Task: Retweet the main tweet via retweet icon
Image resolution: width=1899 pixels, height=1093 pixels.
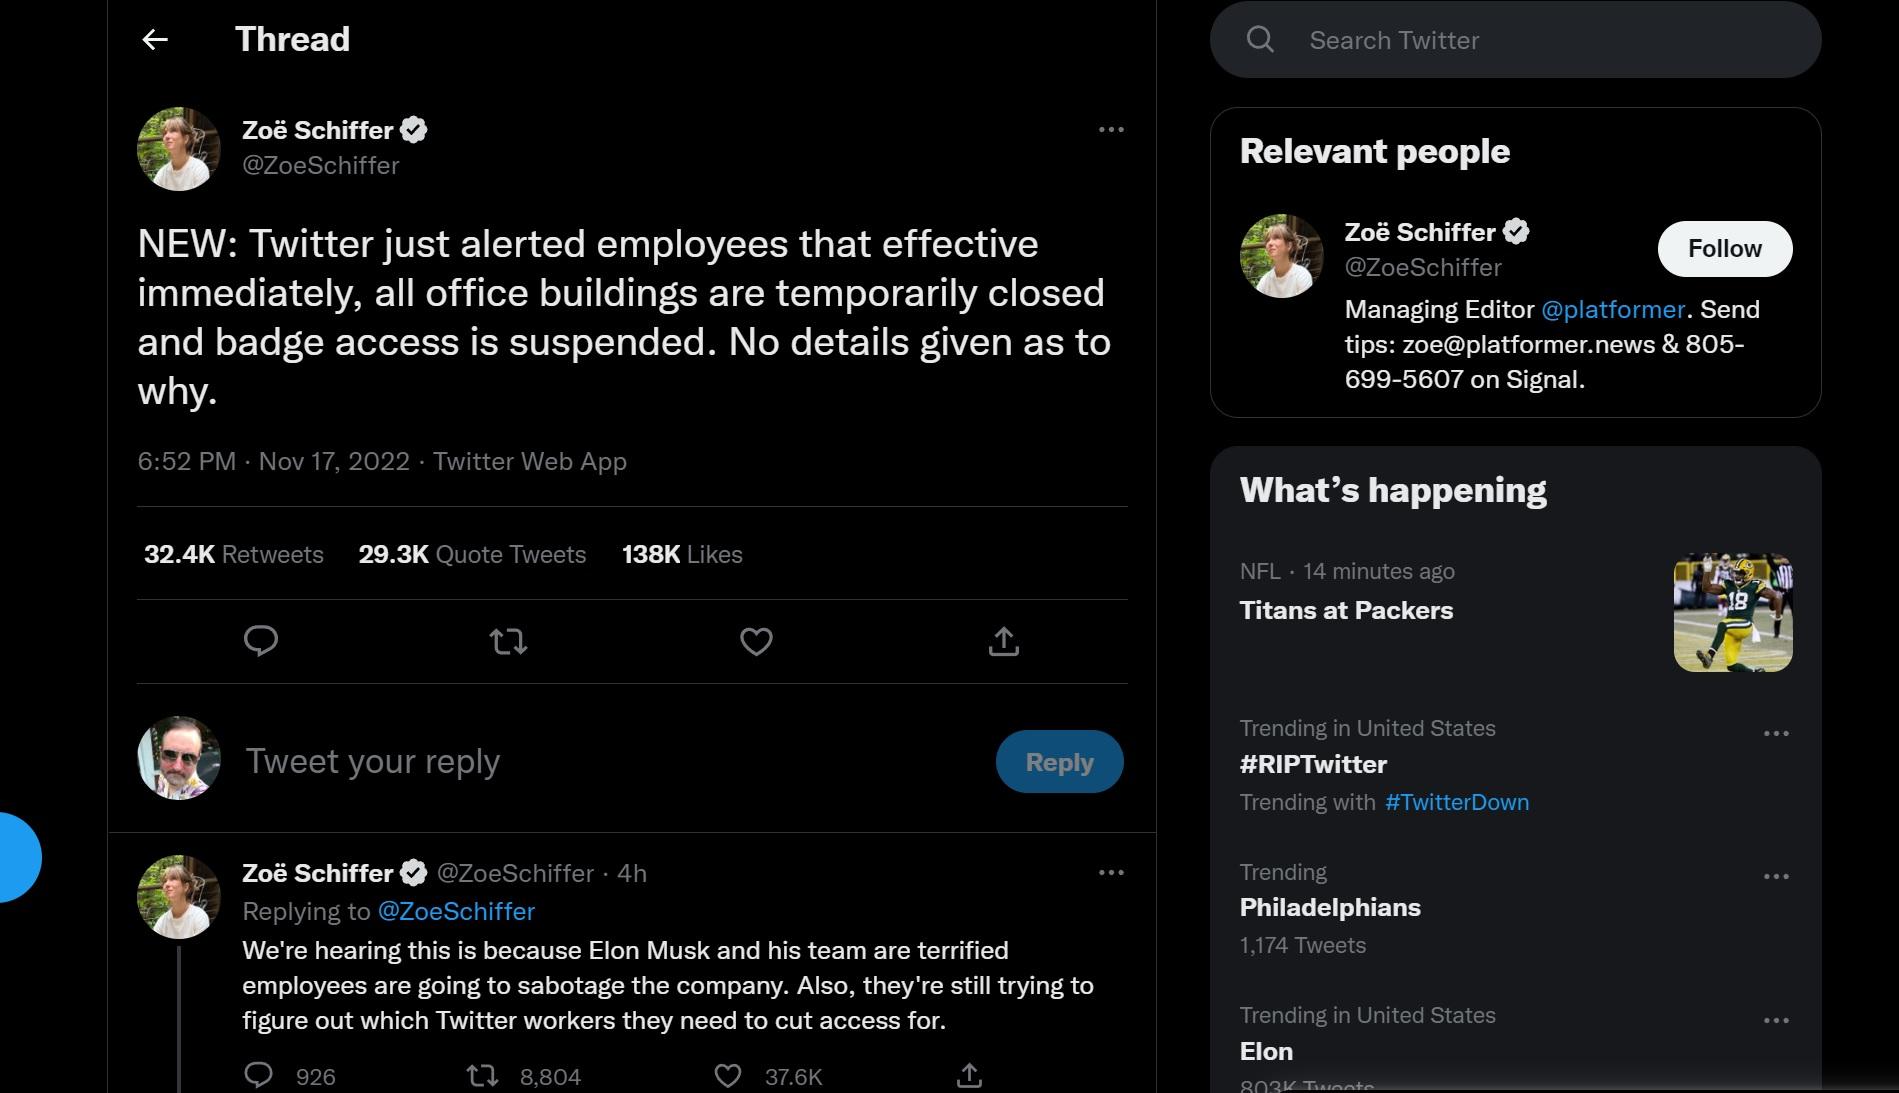Action: coord(508,641)
